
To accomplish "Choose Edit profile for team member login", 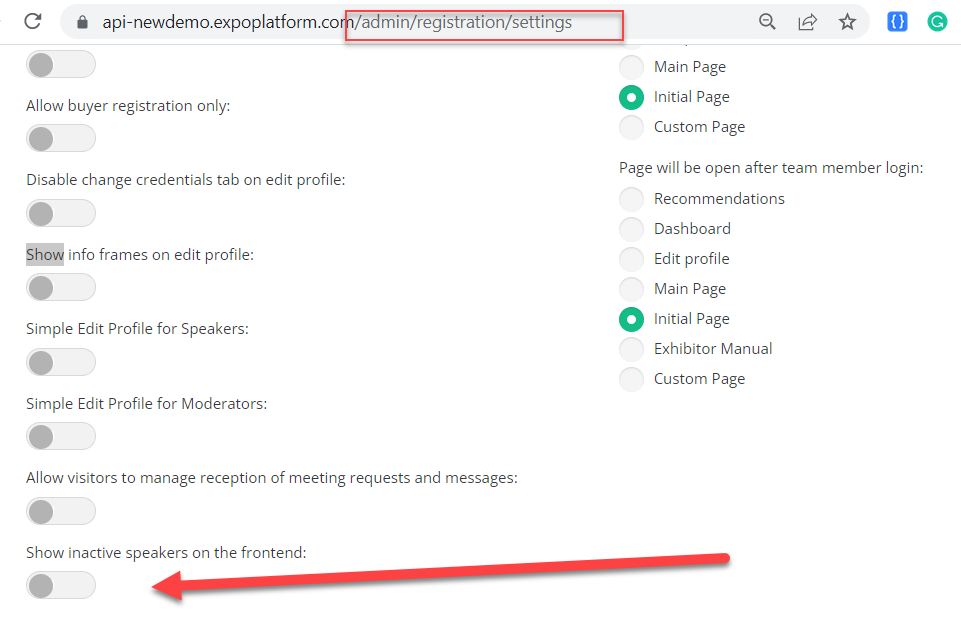I will pos(631,259).
